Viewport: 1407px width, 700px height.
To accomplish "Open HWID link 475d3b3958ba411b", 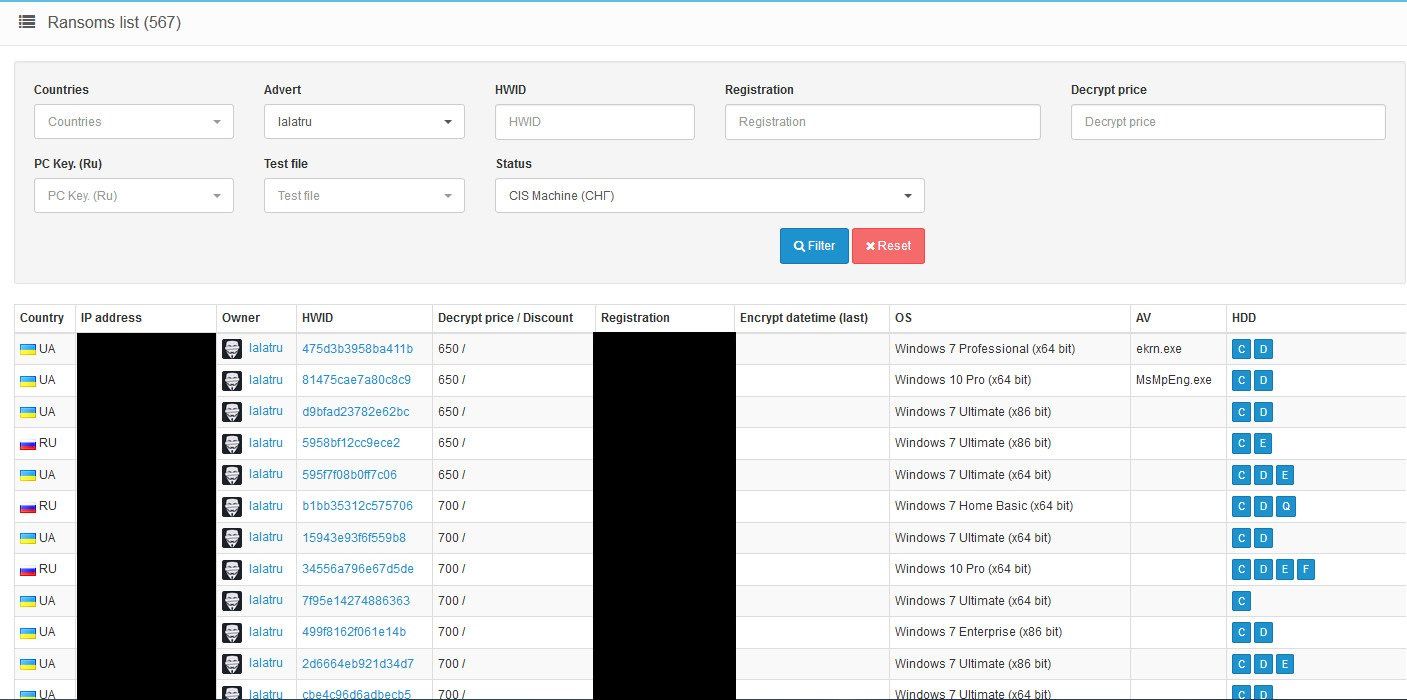I will (357, 349).
